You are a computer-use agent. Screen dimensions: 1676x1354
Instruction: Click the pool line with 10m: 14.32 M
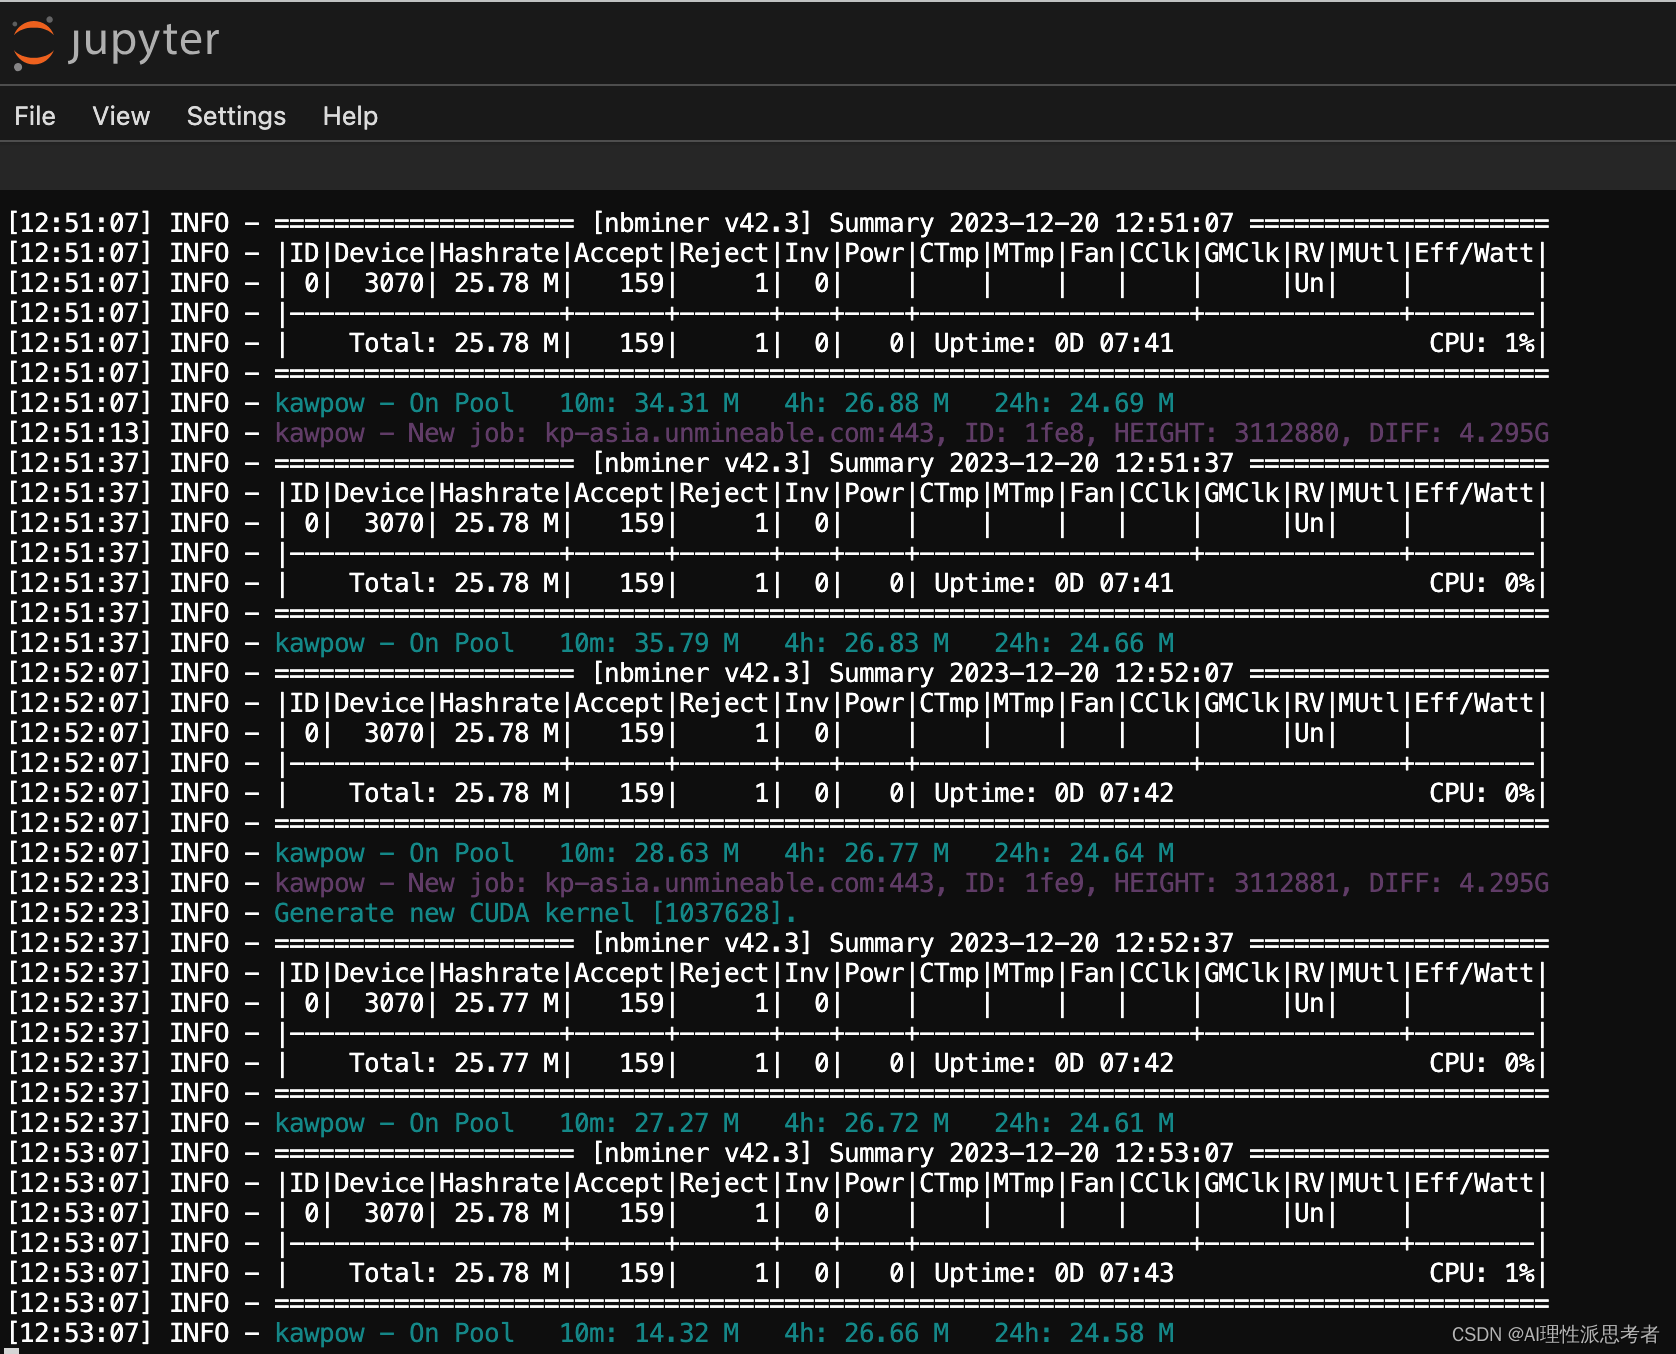tap(591, 1333)
